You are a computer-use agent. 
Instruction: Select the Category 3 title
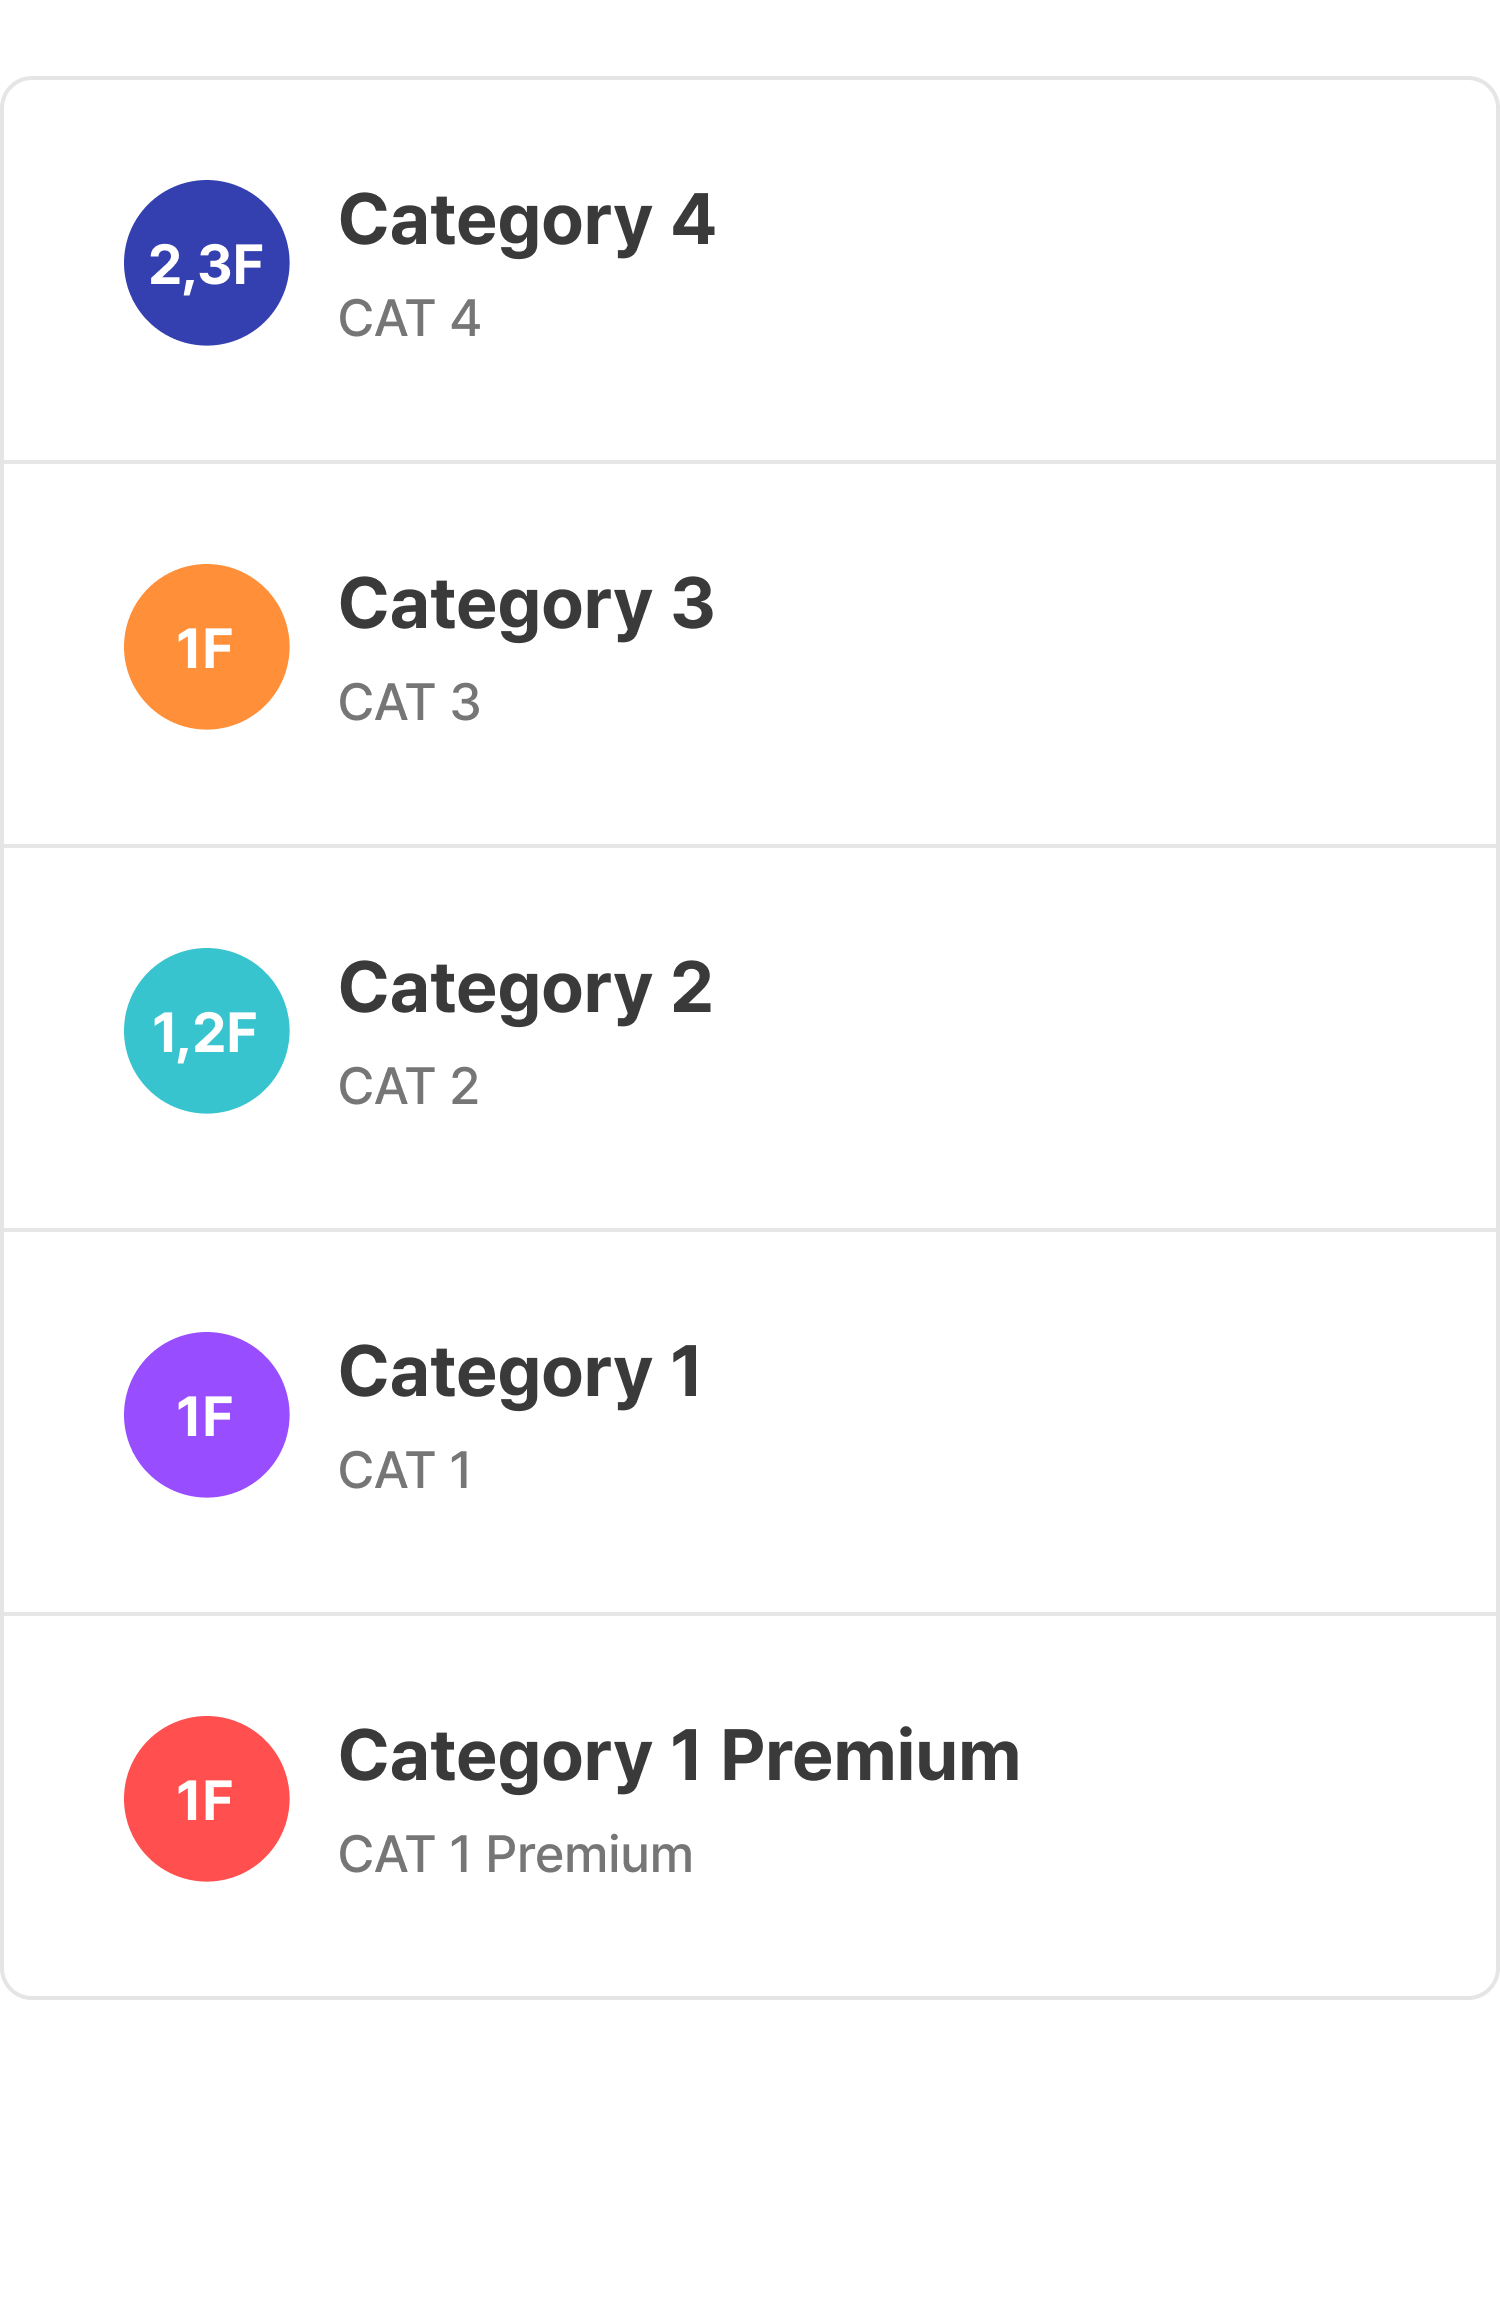(526, 605)
